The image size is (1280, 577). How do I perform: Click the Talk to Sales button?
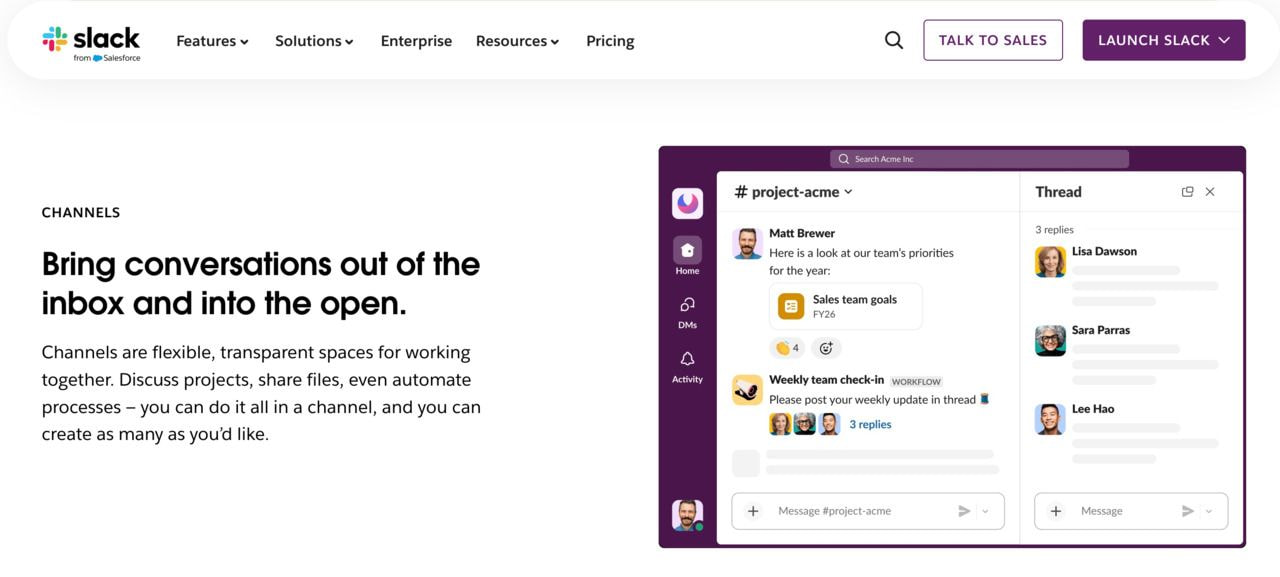[992, 40]
